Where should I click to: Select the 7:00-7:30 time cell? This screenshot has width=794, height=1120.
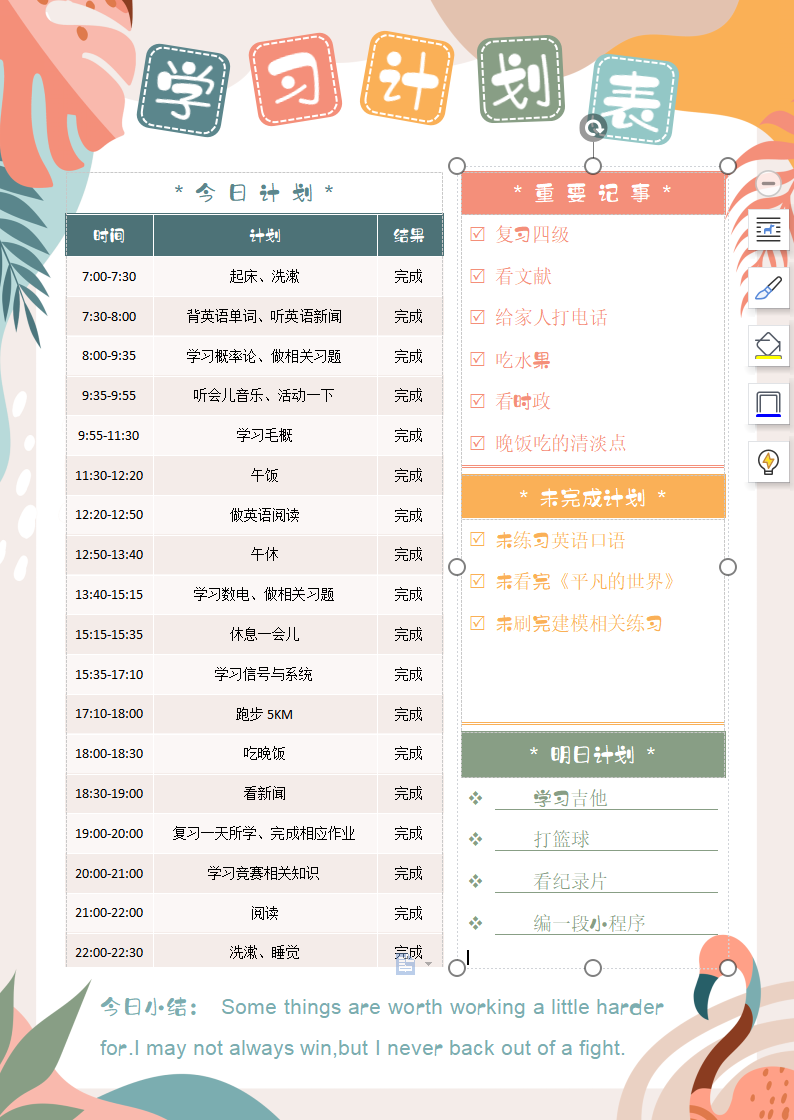[x=109, y=277]
